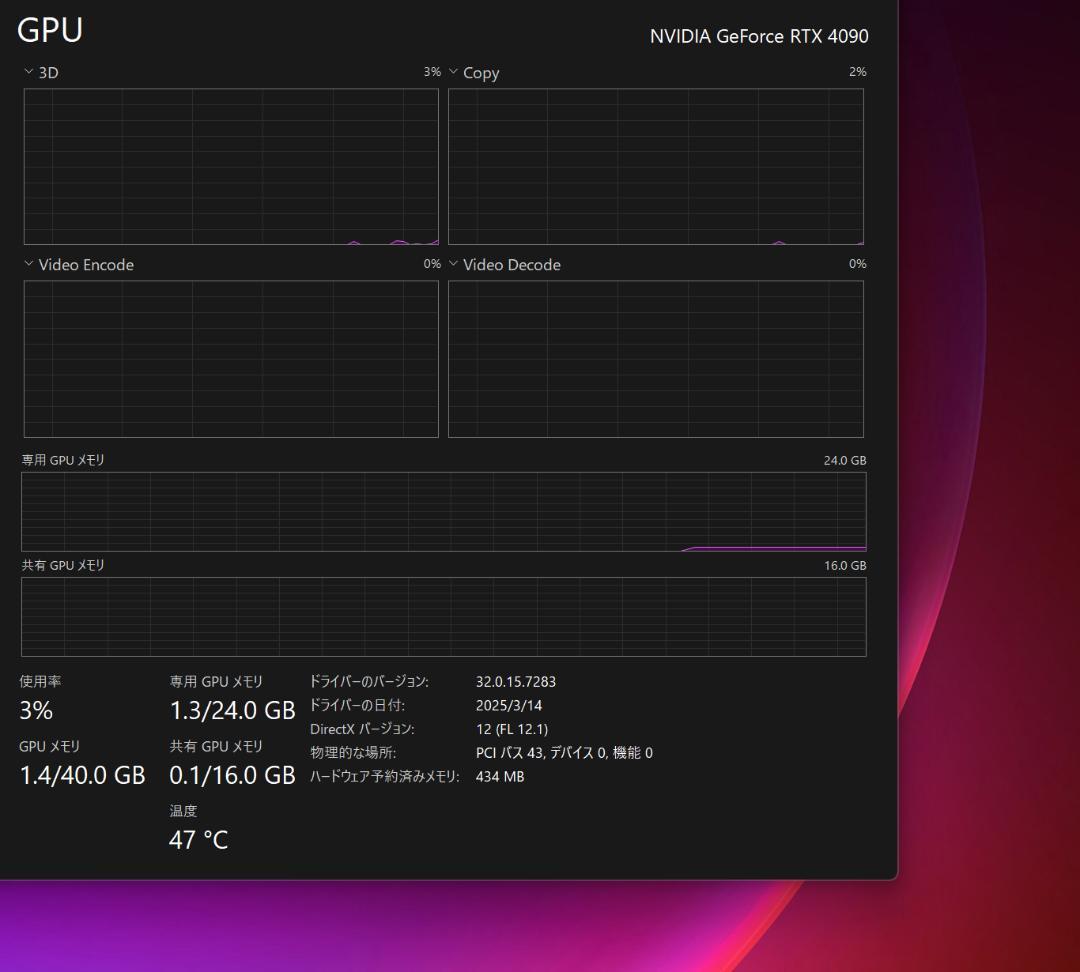This screenshot has height=972, width=1080.
Task: Click the ハードウェア予約済みメモリ 434 MB value
Action: click(499, 777)
